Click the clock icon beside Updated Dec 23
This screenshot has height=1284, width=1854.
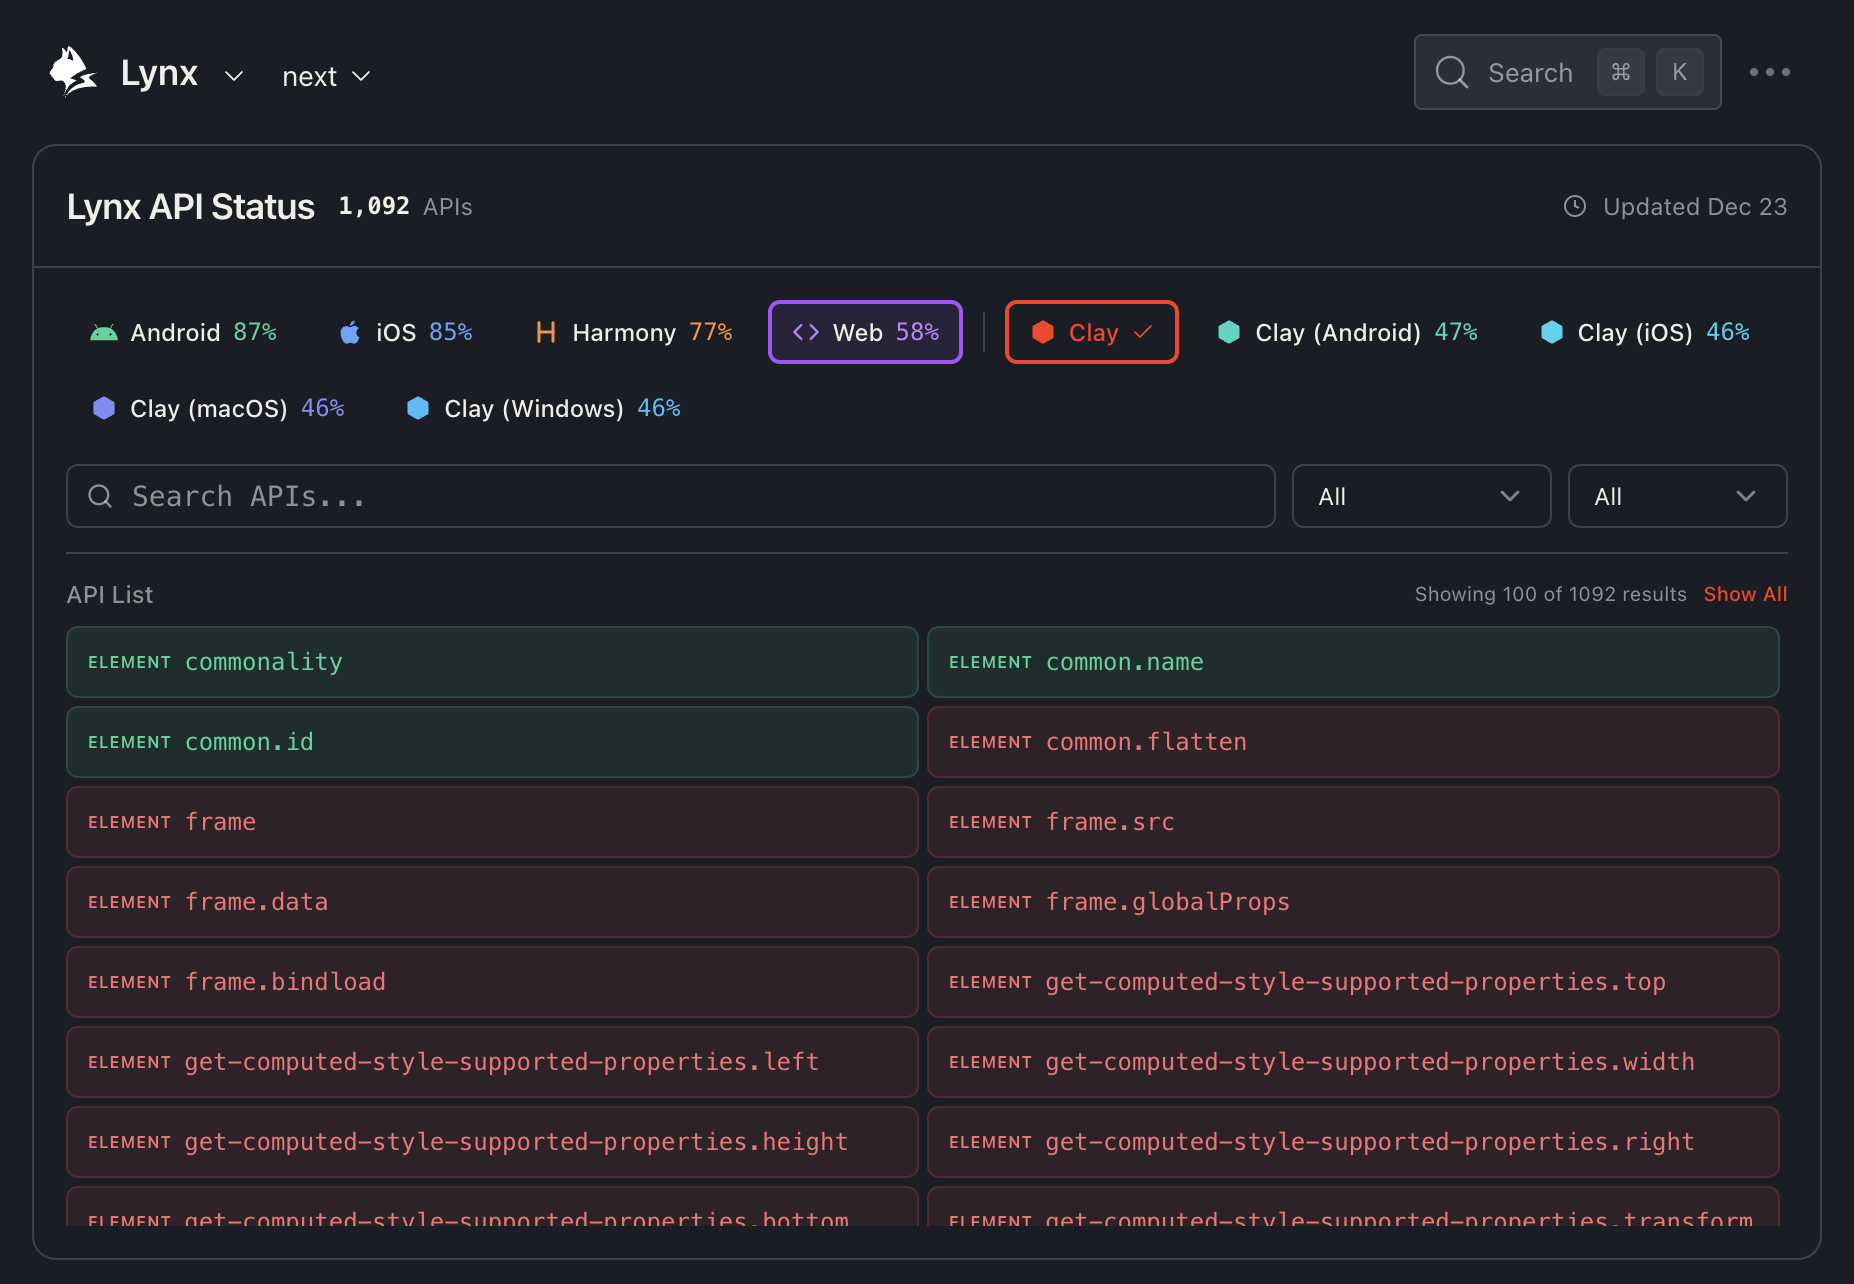(x=1574, y=207)
